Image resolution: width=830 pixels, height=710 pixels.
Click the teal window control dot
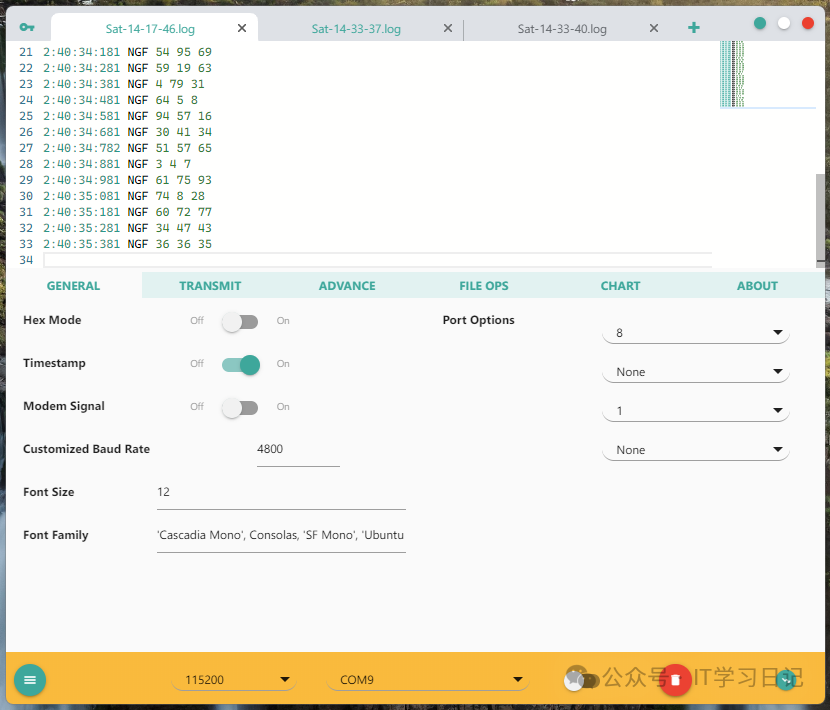(x=760, y=23)
